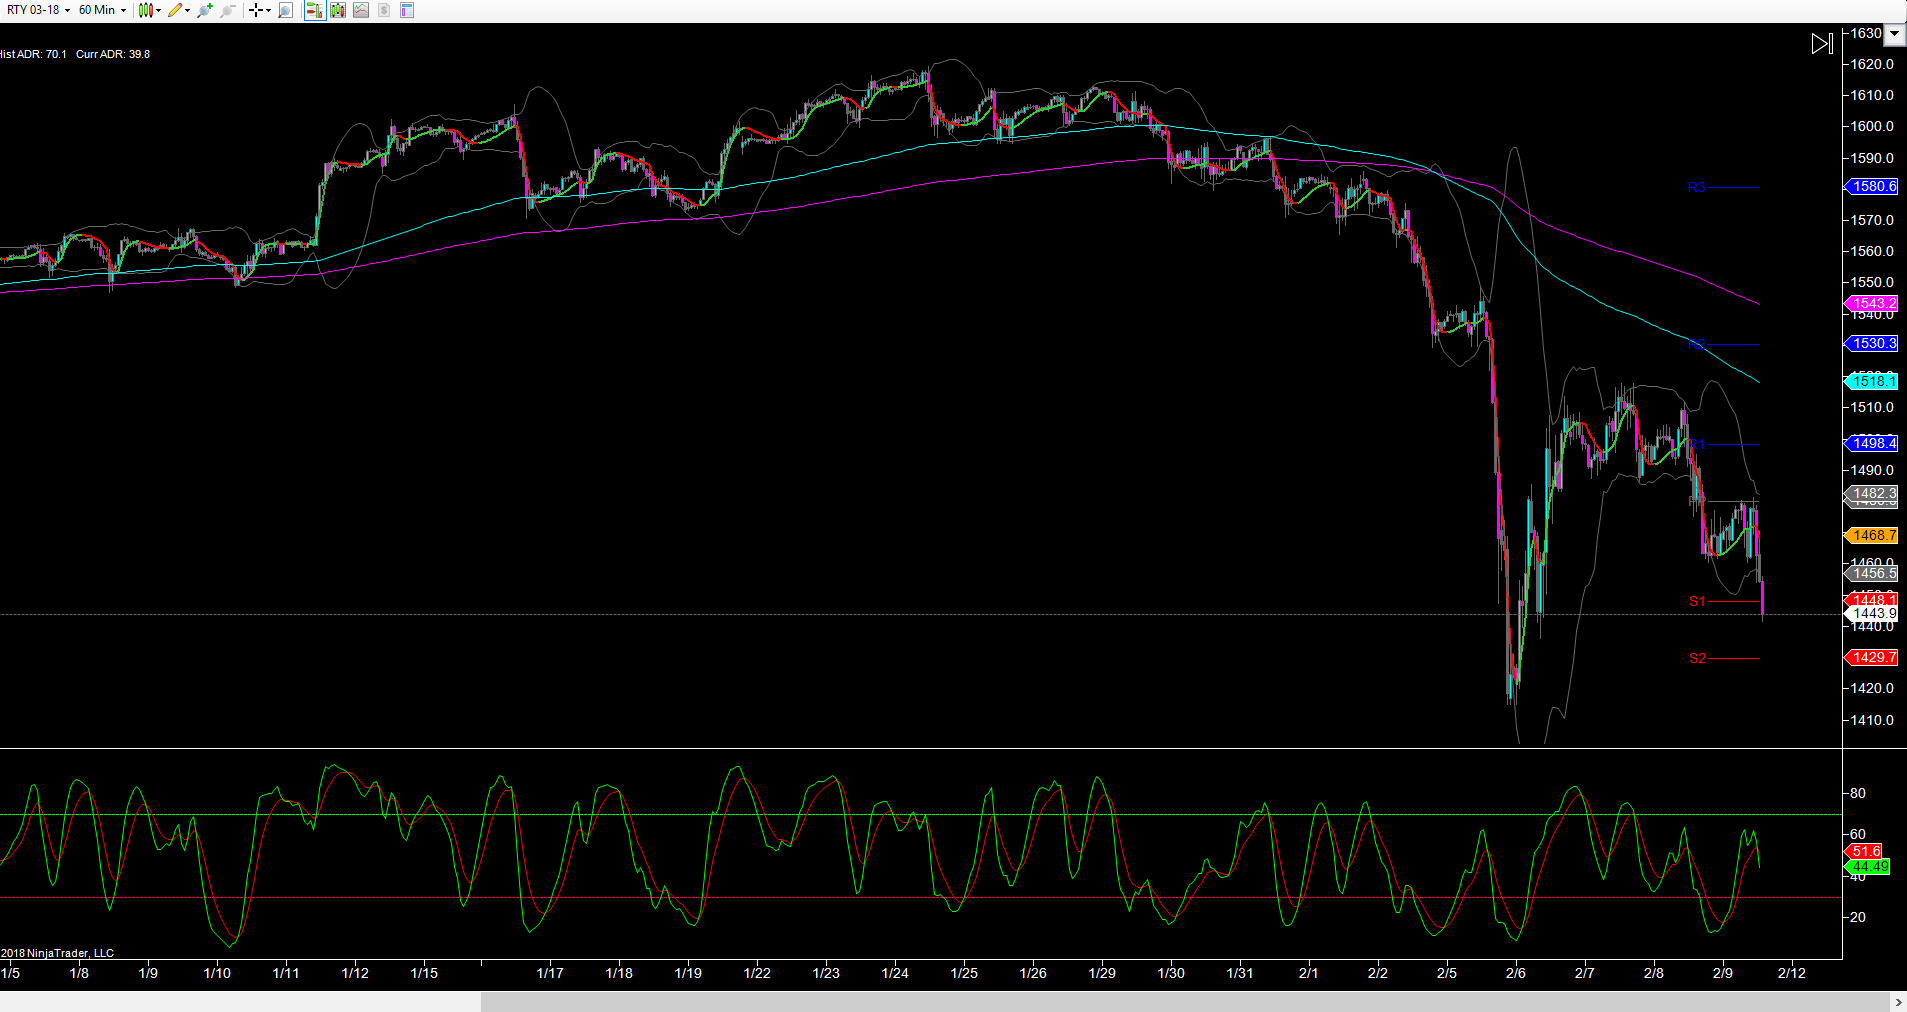Click the Hist ADR: 70.1 label
The image size is (1907, 1012).
(x=33, y=54)
